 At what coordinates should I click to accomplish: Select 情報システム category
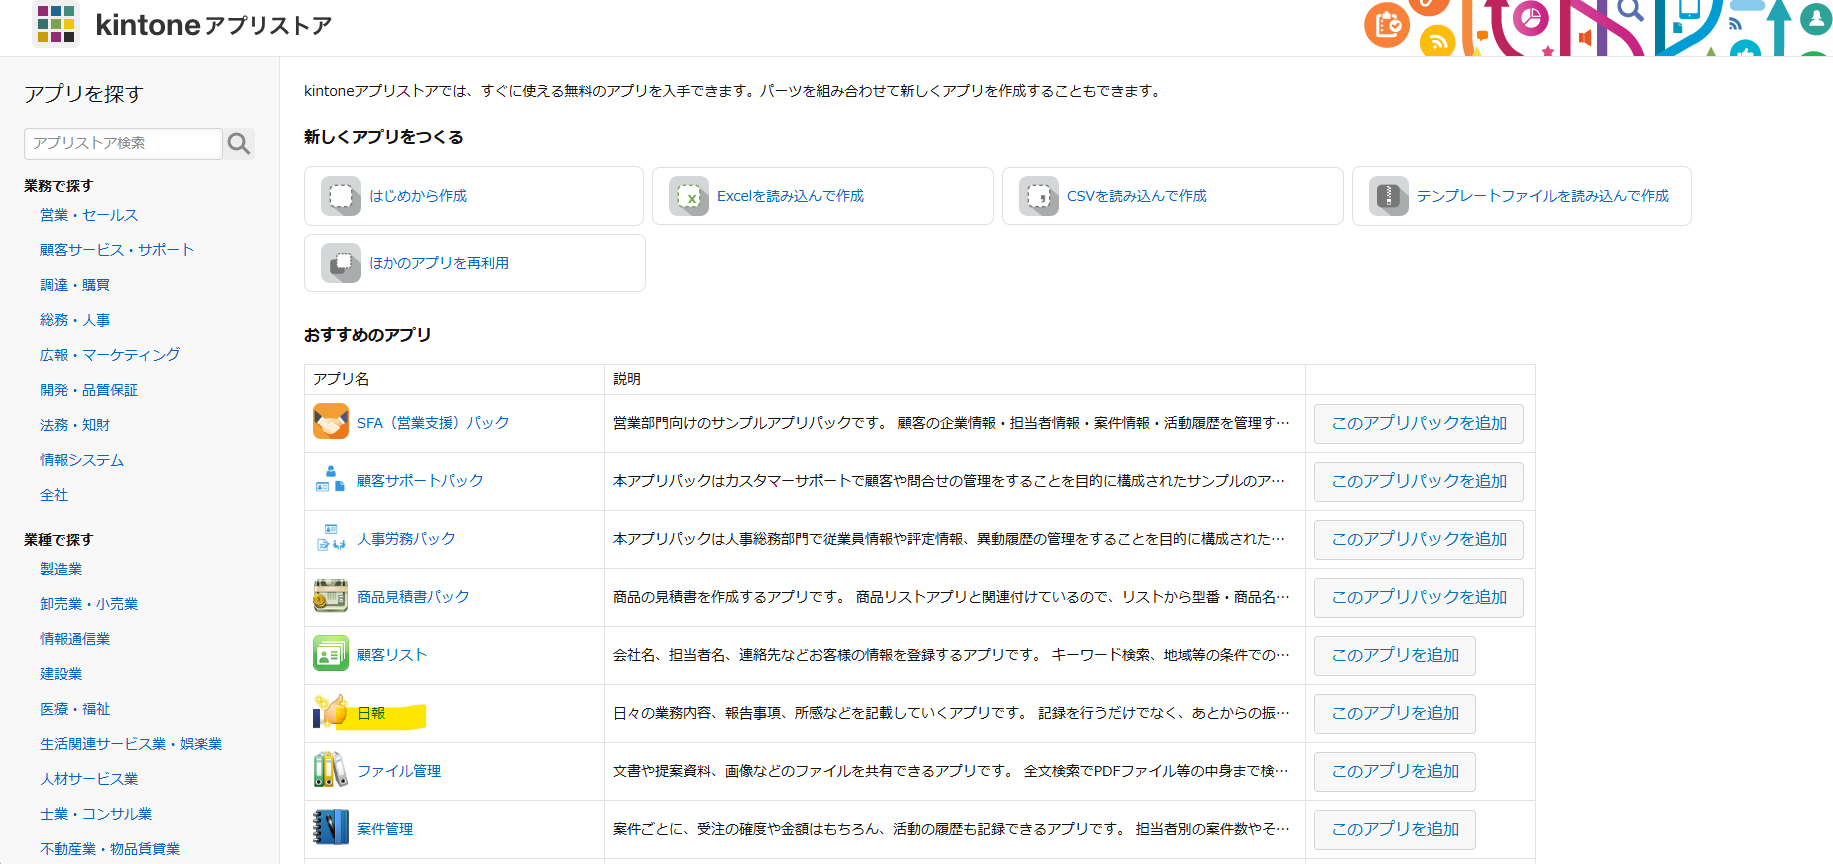click(82, 460)
